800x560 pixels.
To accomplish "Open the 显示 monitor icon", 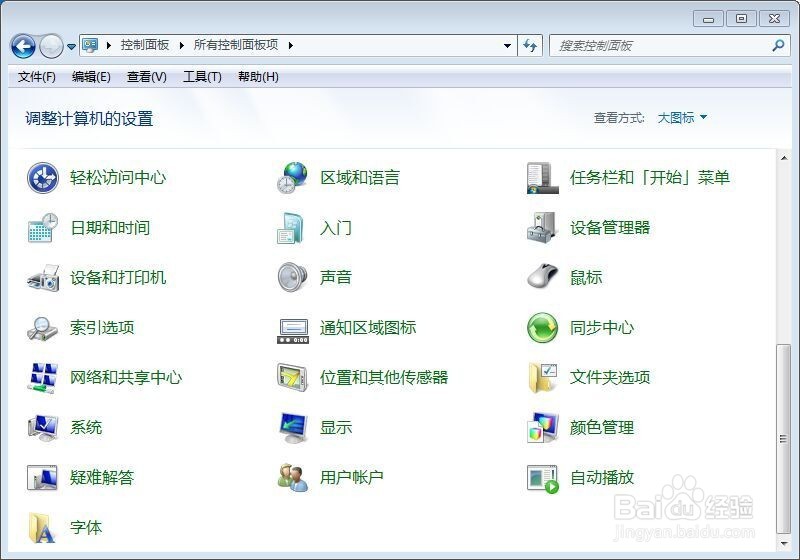I will click(x=292, y=427).
